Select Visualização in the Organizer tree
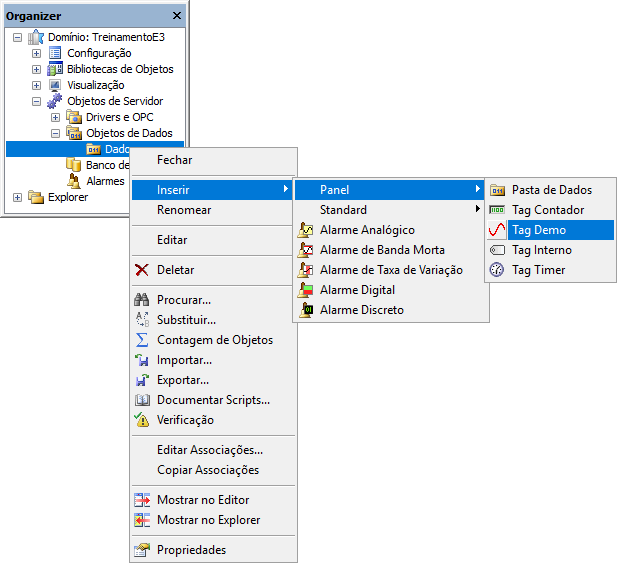 coord(97,85)
